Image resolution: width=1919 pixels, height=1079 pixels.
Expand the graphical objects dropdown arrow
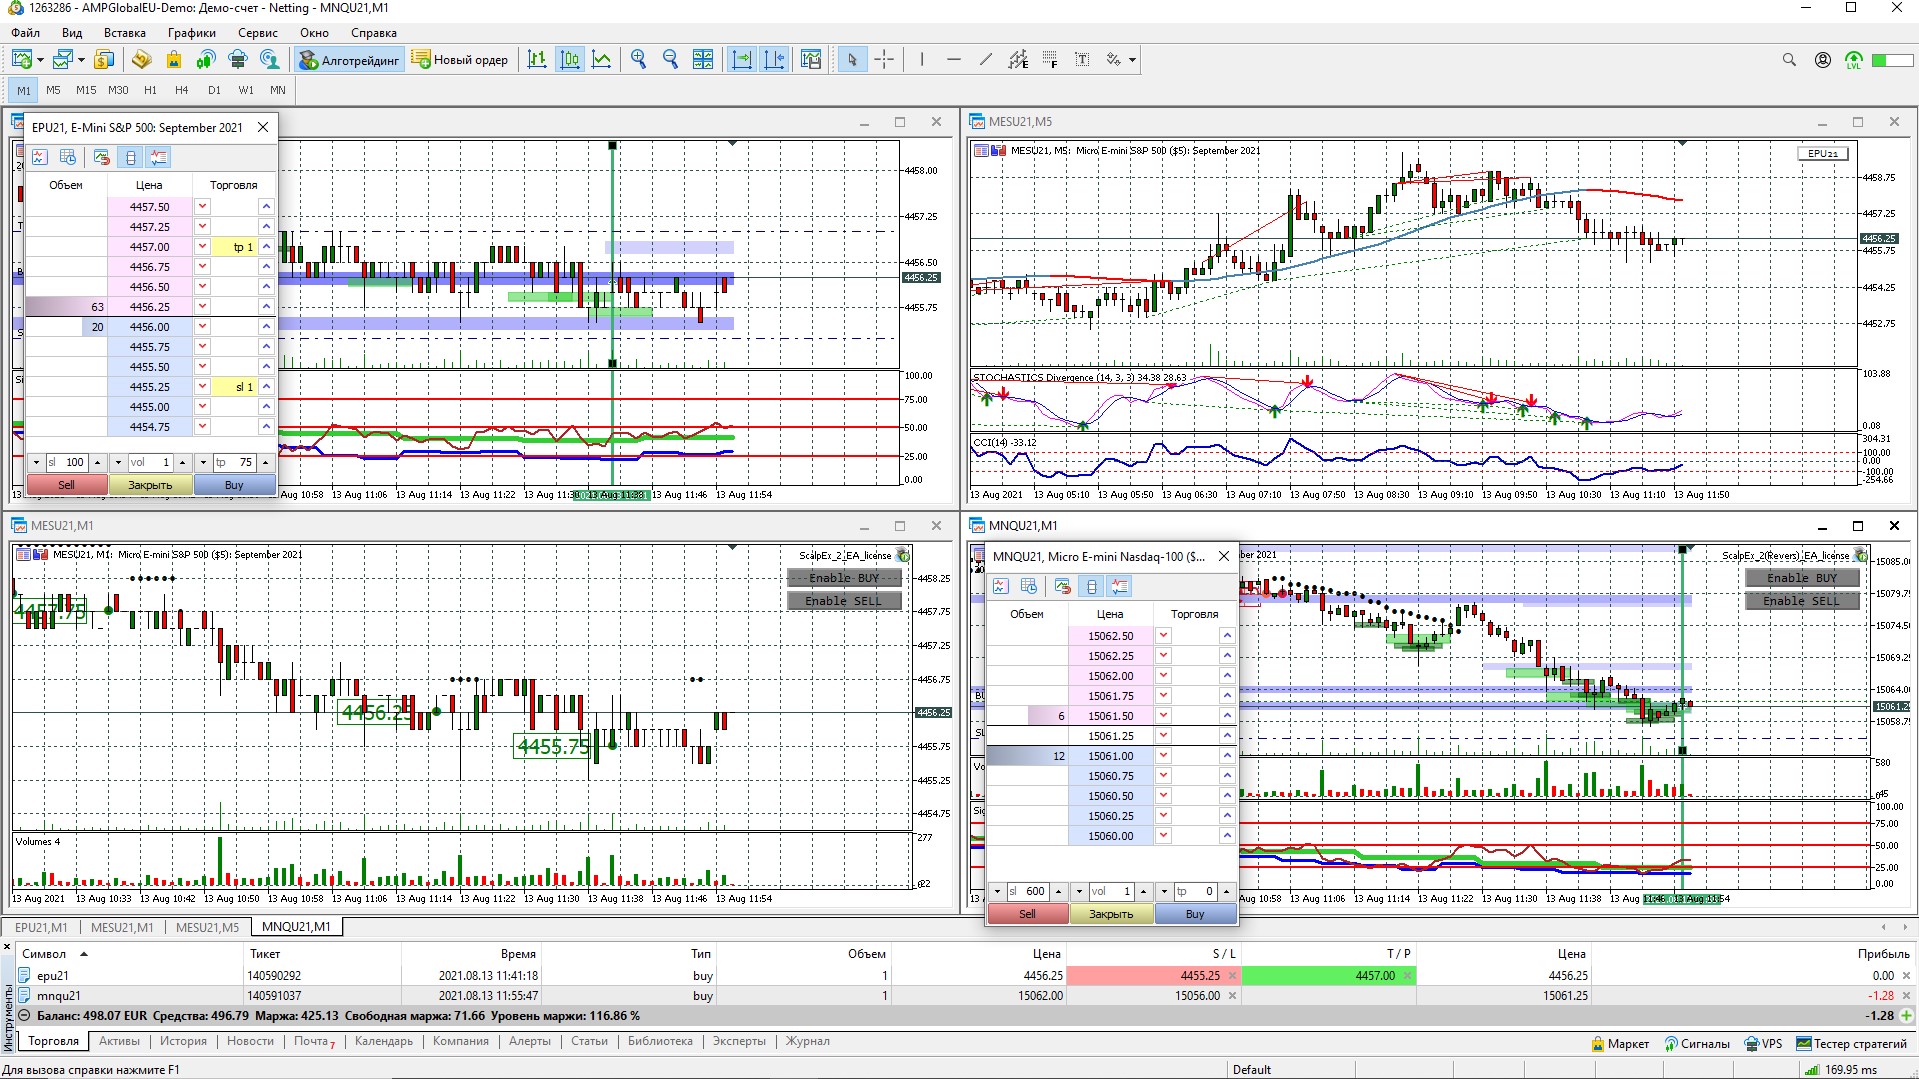(x=1132, y=60)
